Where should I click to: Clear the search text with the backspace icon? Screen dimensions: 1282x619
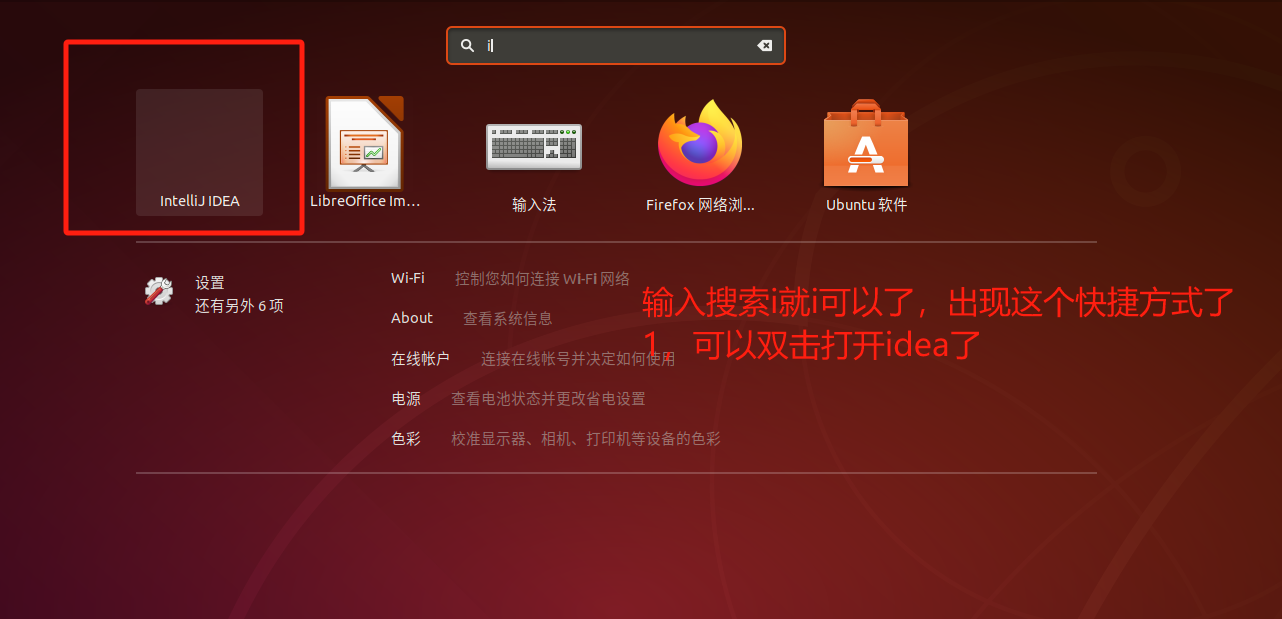(x=764, y=45)
